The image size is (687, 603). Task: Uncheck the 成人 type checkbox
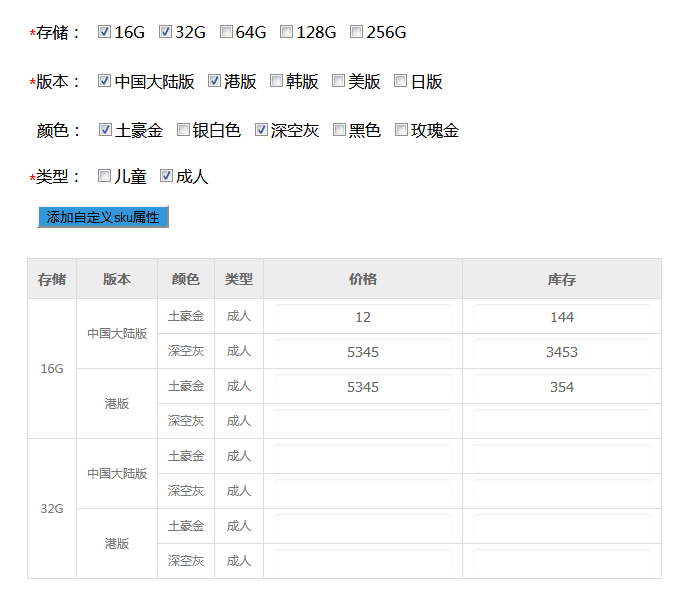click(166, 176)
